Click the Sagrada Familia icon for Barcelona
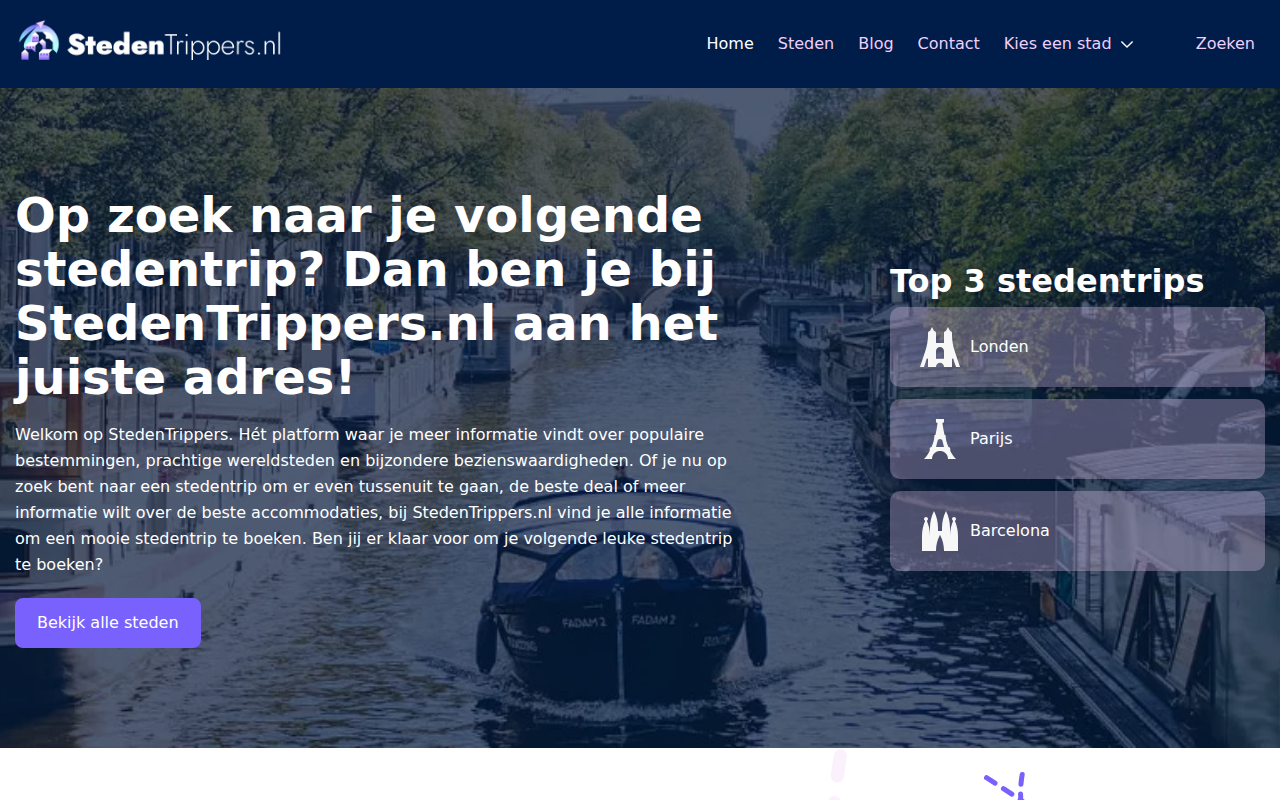Image resolution: width=1280 pixels, height=800 pixels. coord(940,531)
